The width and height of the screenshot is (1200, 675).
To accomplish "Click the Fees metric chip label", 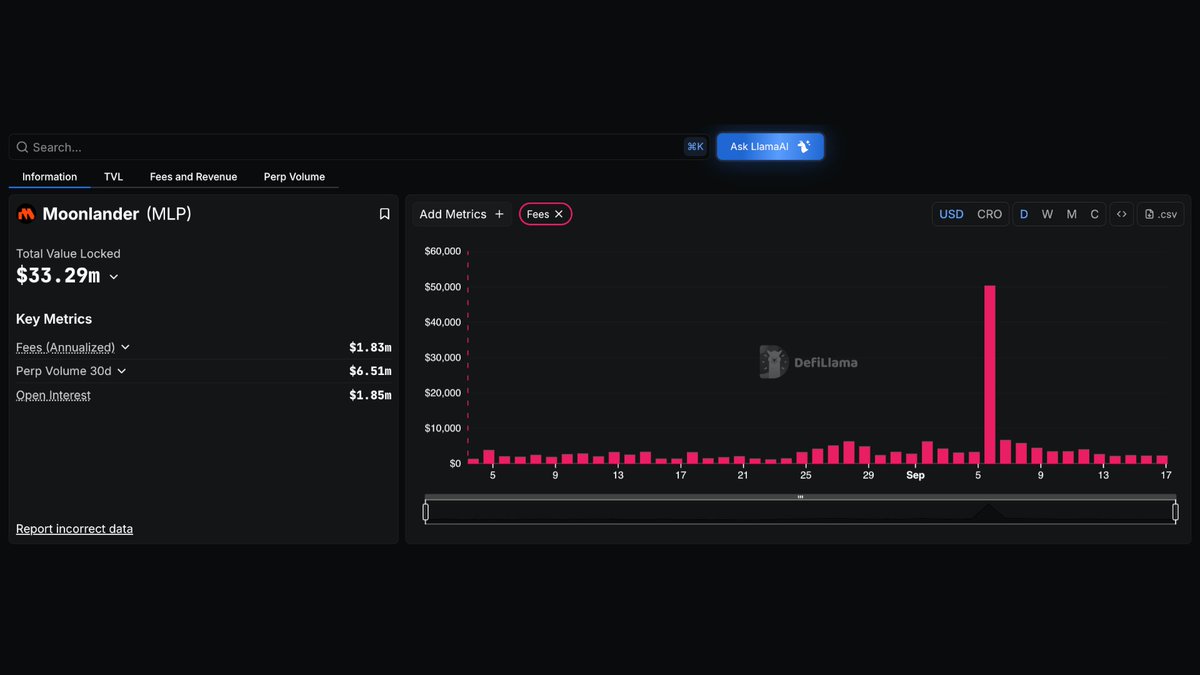I will click(538, 214).
